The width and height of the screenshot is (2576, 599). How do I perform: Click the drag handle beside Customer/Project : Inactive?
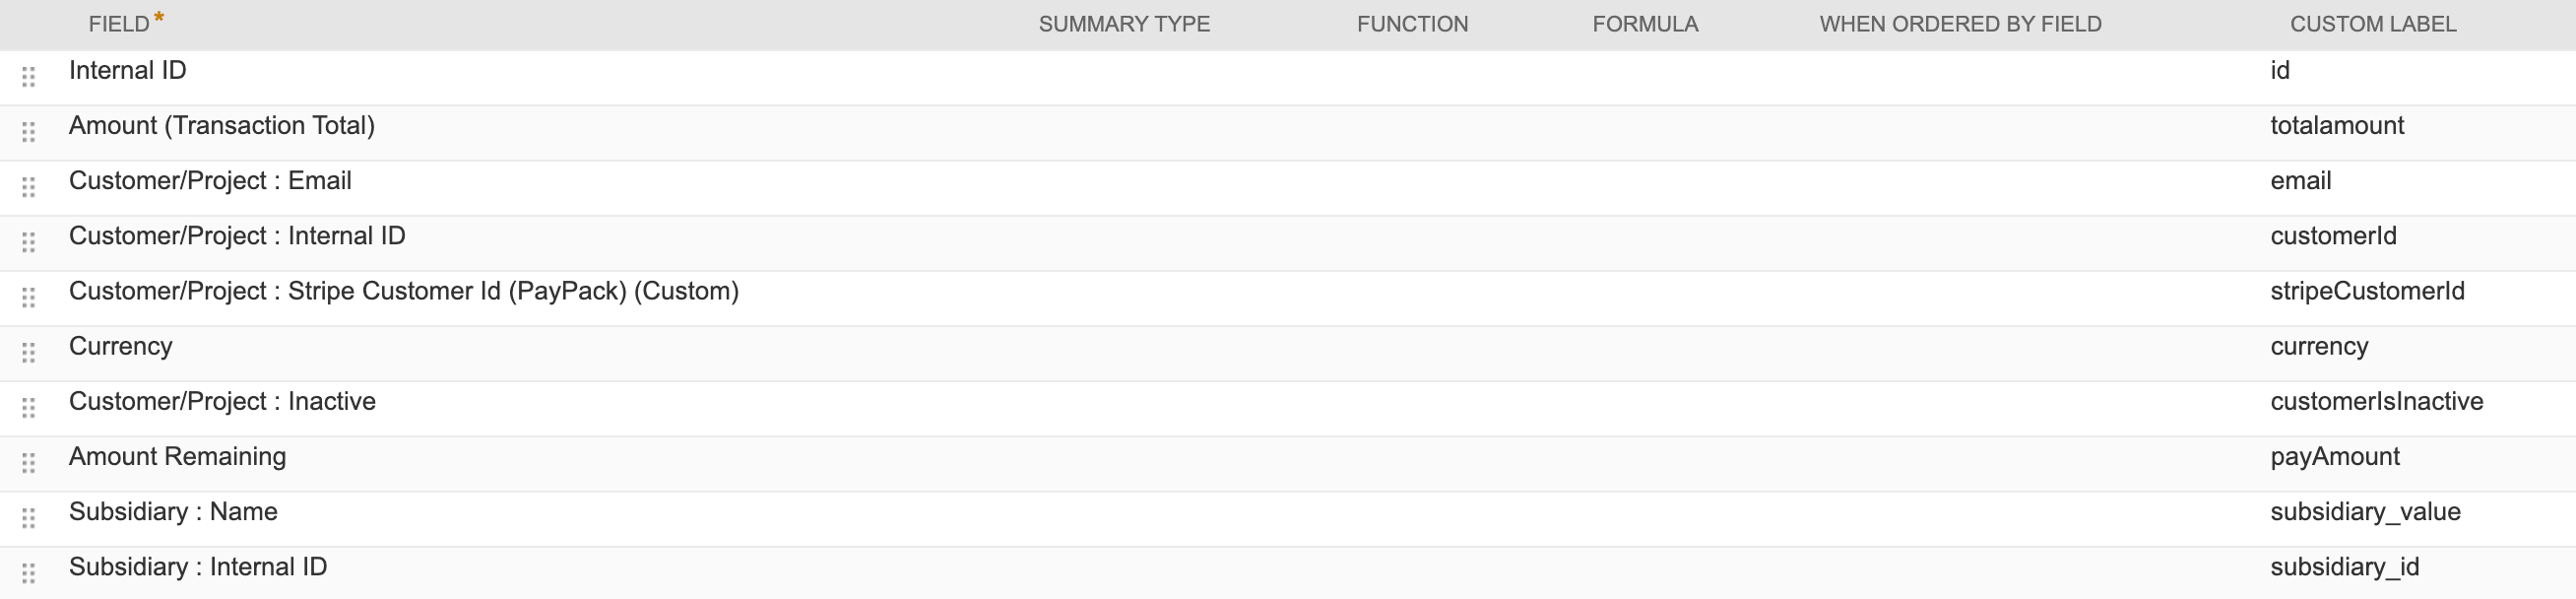(x=27, y=406)
